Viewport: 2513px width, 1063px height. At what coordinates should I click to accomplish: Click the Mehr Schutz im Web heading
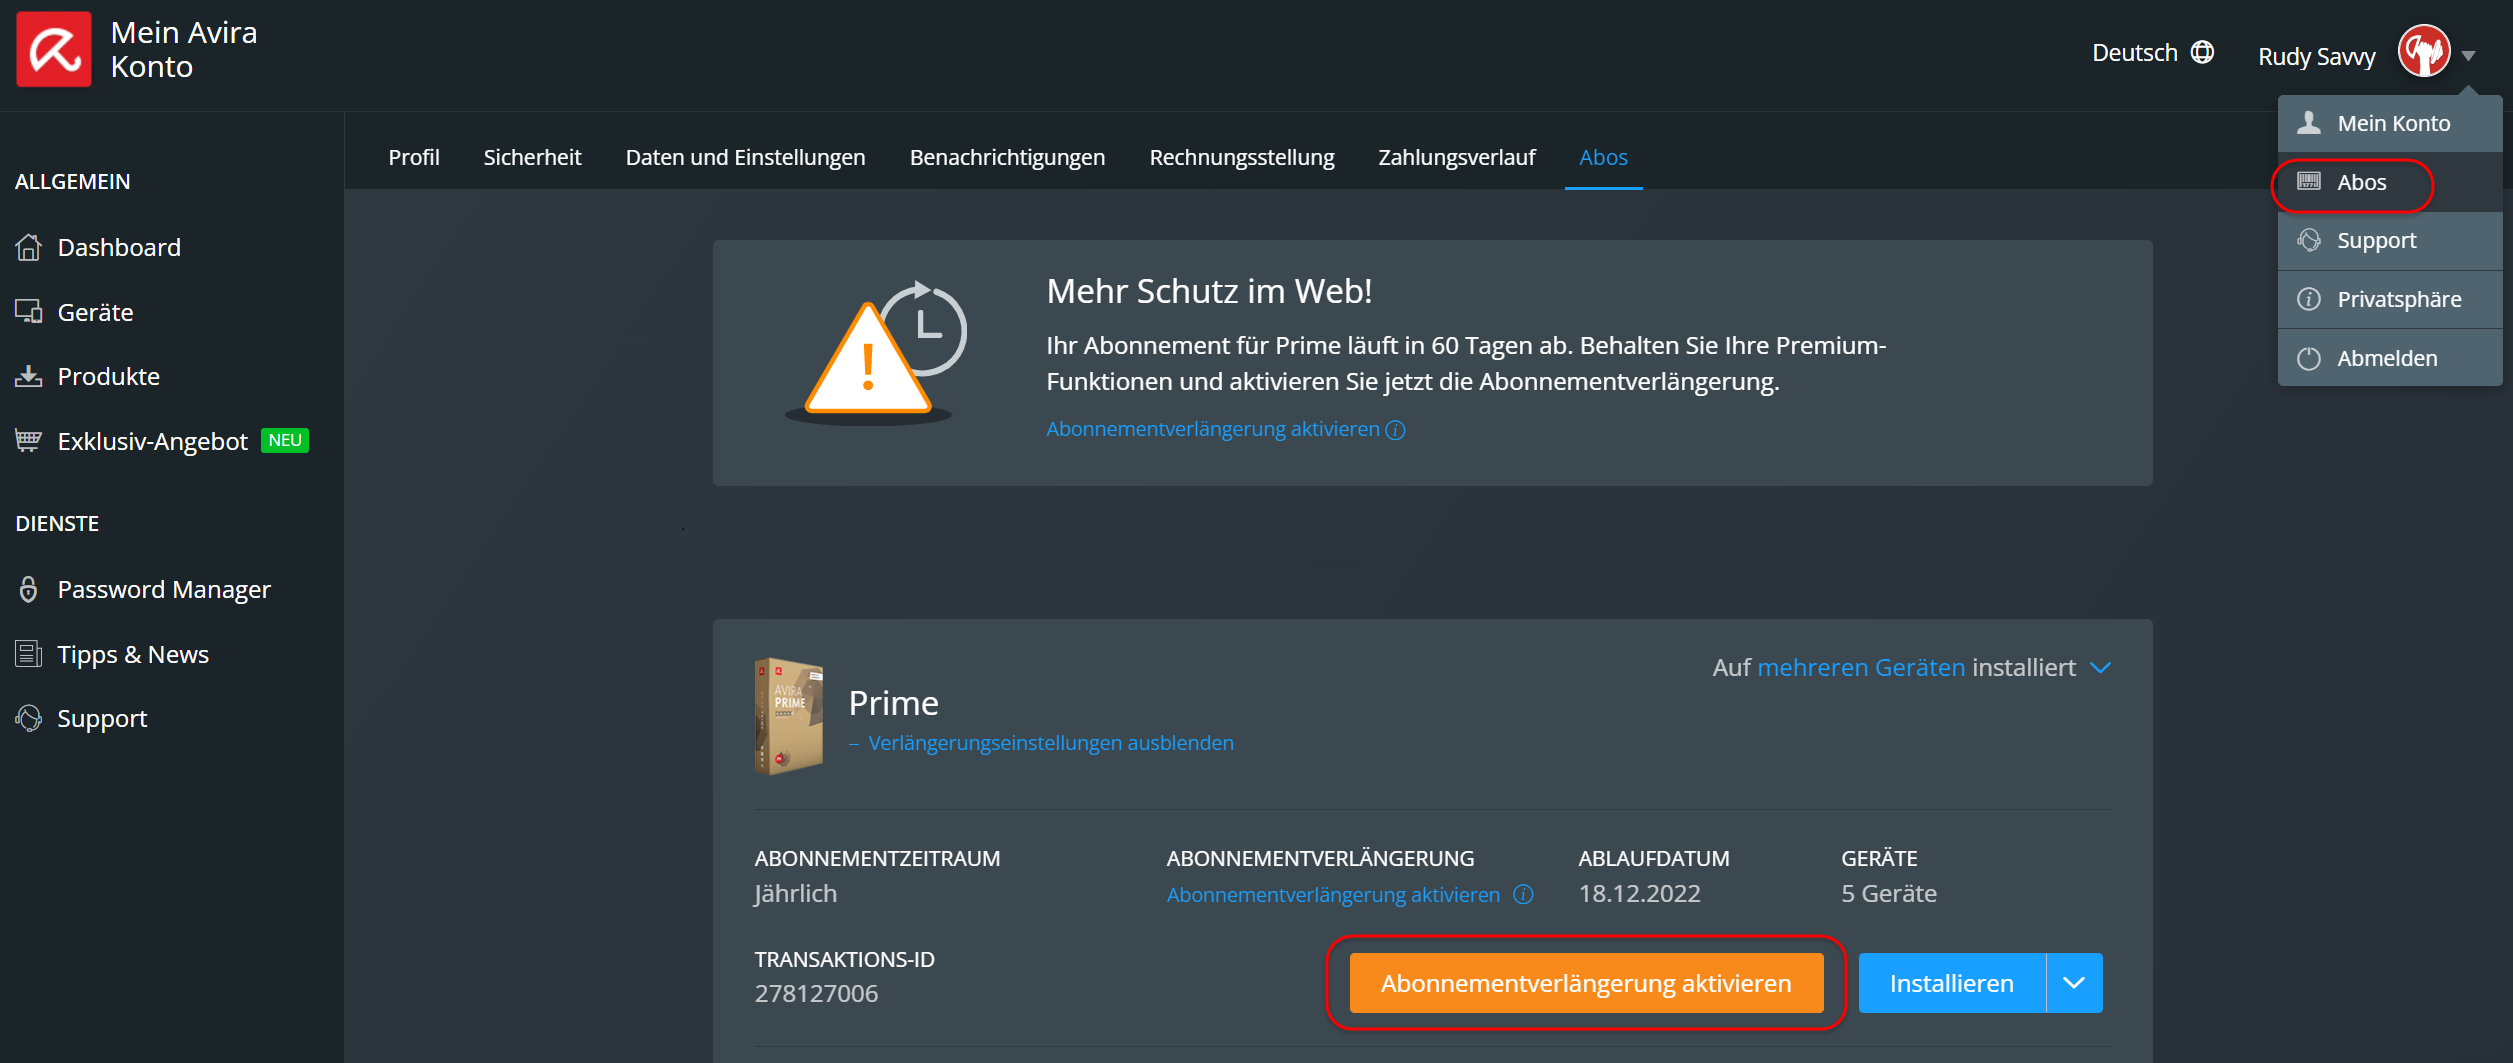click(1209, 291)
